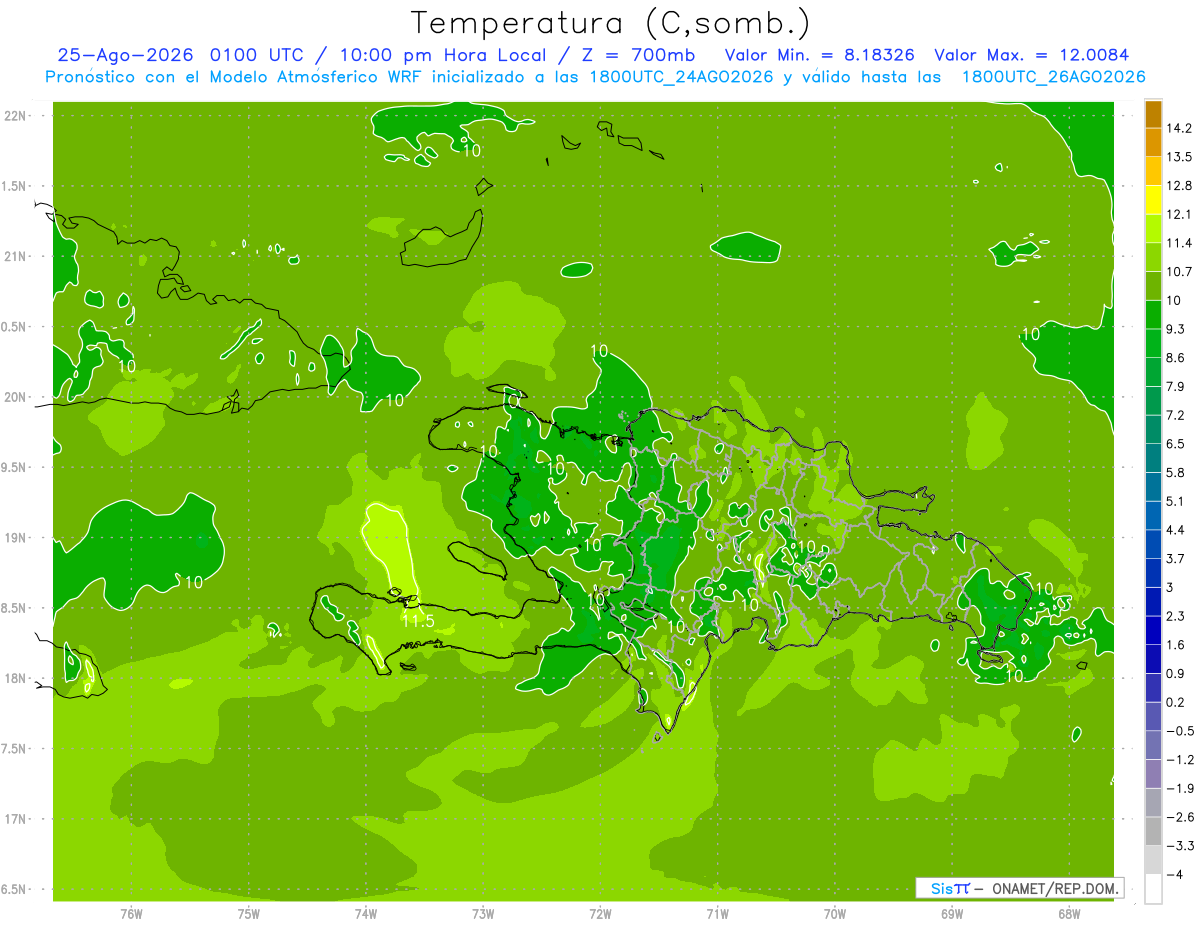Click 'Valor Max. = 12.0084' text
Viewport: 1200px width, 927px height.
[x=1031, y=55]
